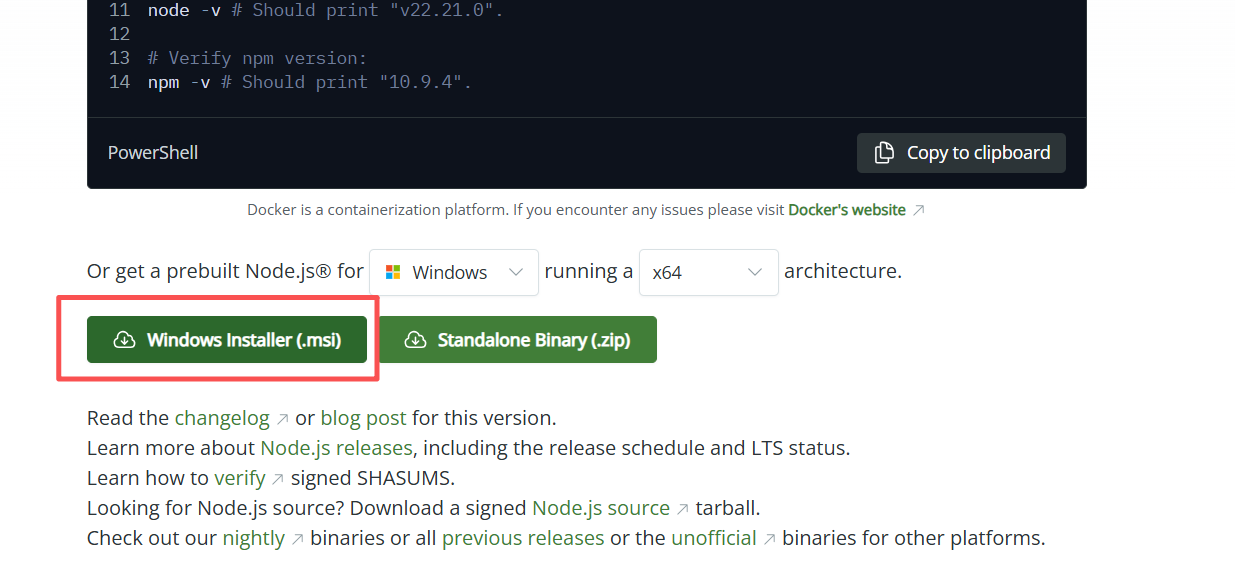Click download cloud icon on Windows Installer
This screenshot has width=1235, height=579.
pyautogui.click(x=124, y=340)
